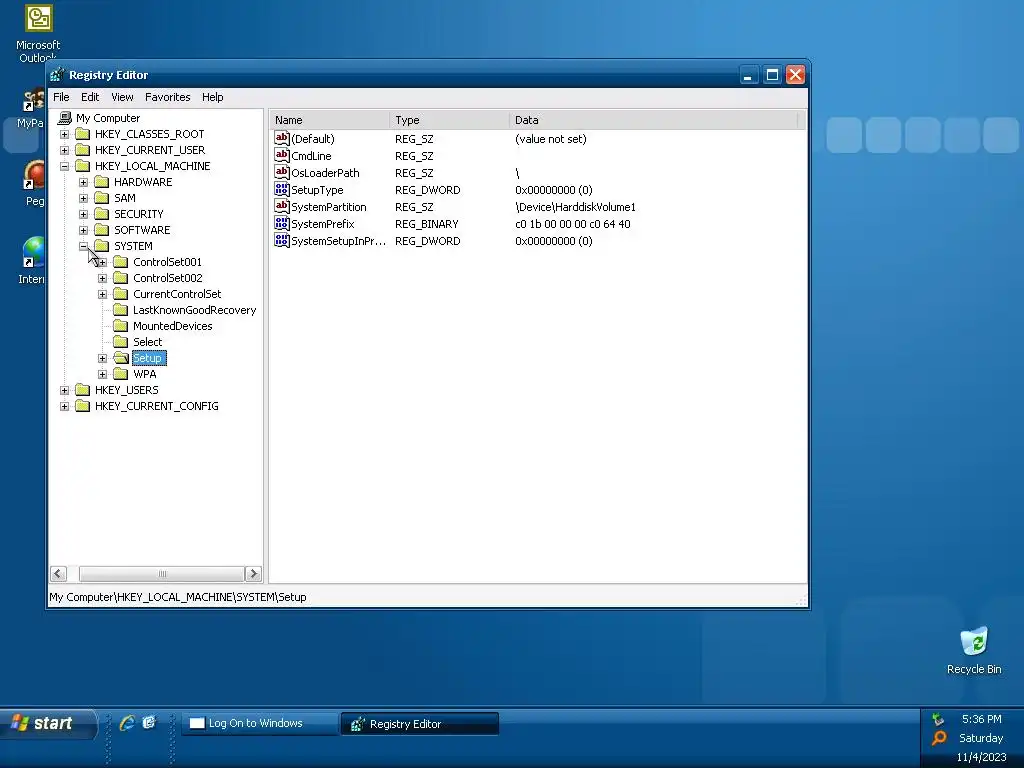This screenshot has width=1024, height=768.
Task: Launch Internet Explorer from quick launch
Action: click(127, 723)
